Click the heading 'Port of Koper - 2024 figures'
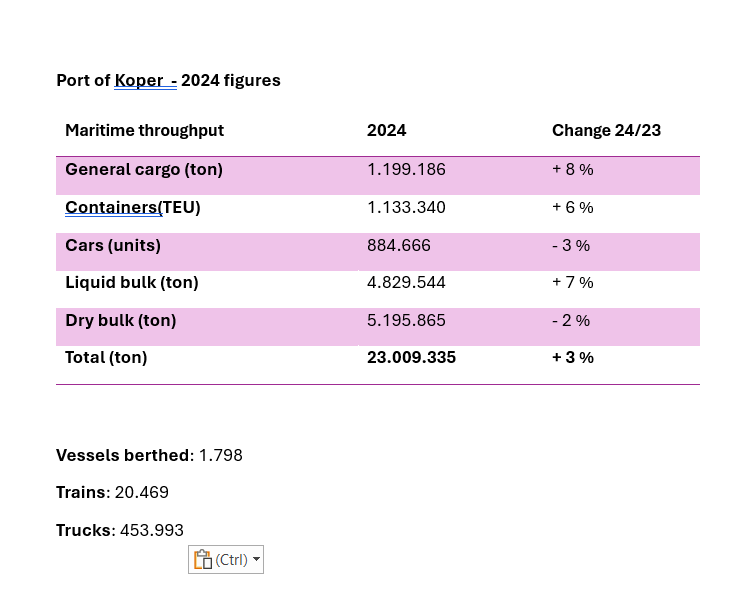Screen dimensions: 750x597 168,80
